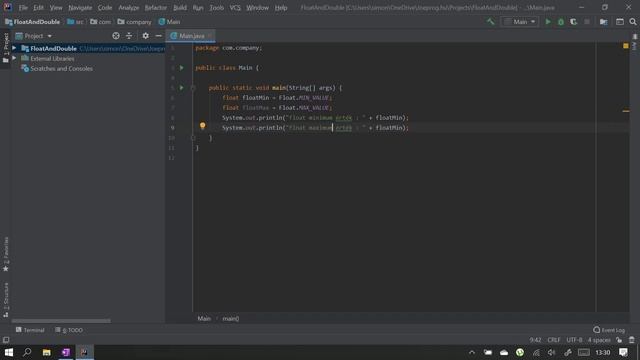Click the warning stripe mark on the right scrollbar
Image resolution: width=640 pixels, height=360 pixels.
point(626,111)
